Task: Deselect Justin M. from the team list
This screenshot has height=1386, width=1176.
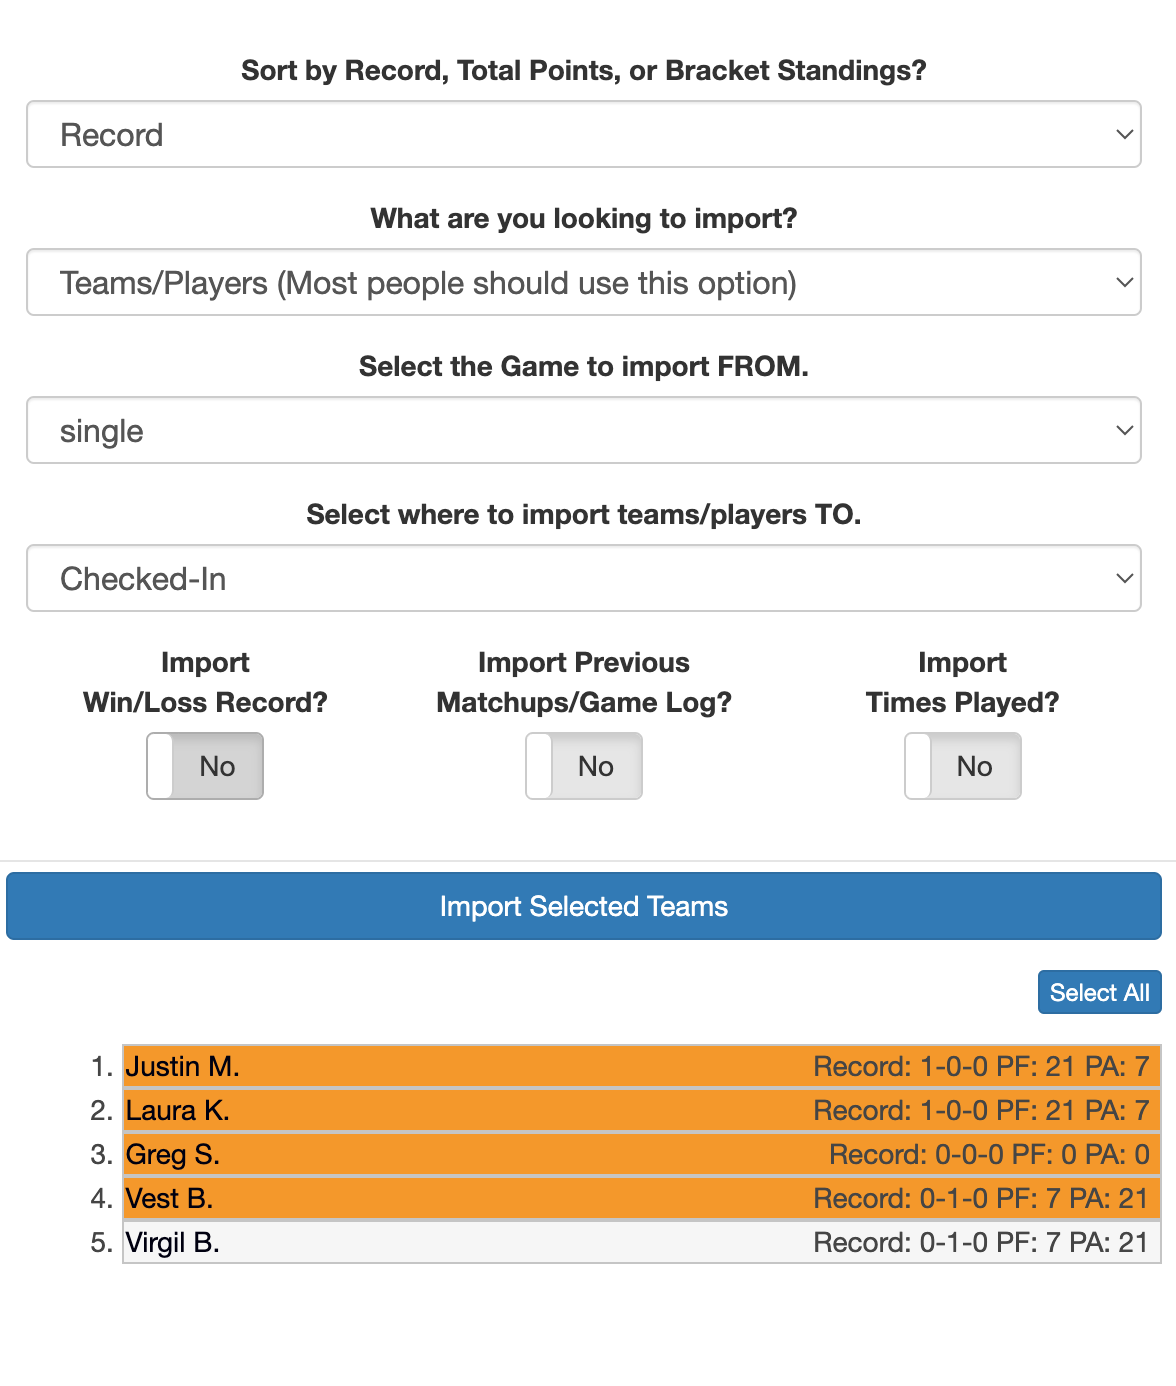Action: coord(641,1066)
